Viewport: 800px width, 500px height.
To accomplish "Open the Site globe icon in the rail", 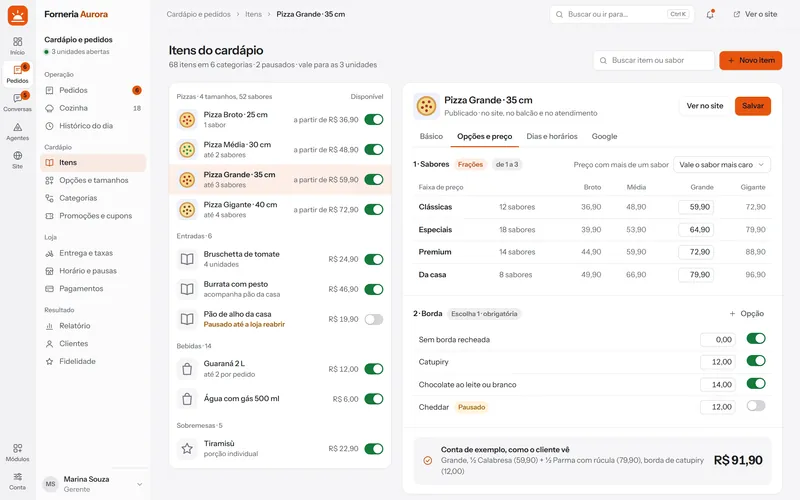I will 17,160.
